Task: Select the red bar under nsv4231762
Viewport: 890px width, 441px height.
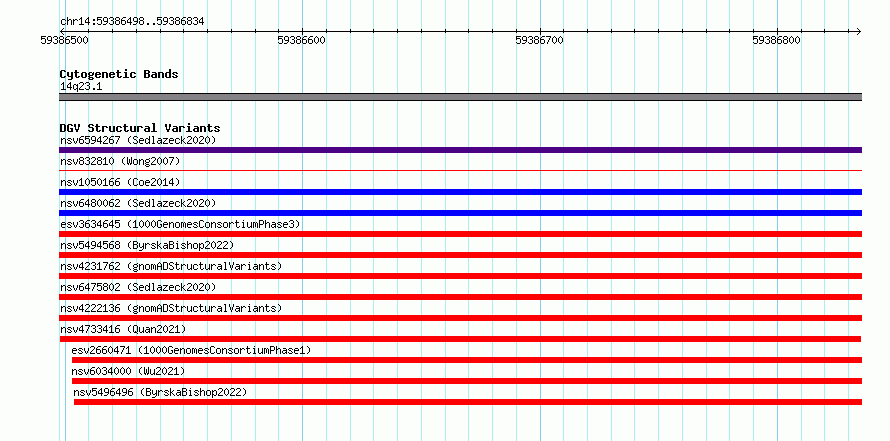Action: coord(460,276)
